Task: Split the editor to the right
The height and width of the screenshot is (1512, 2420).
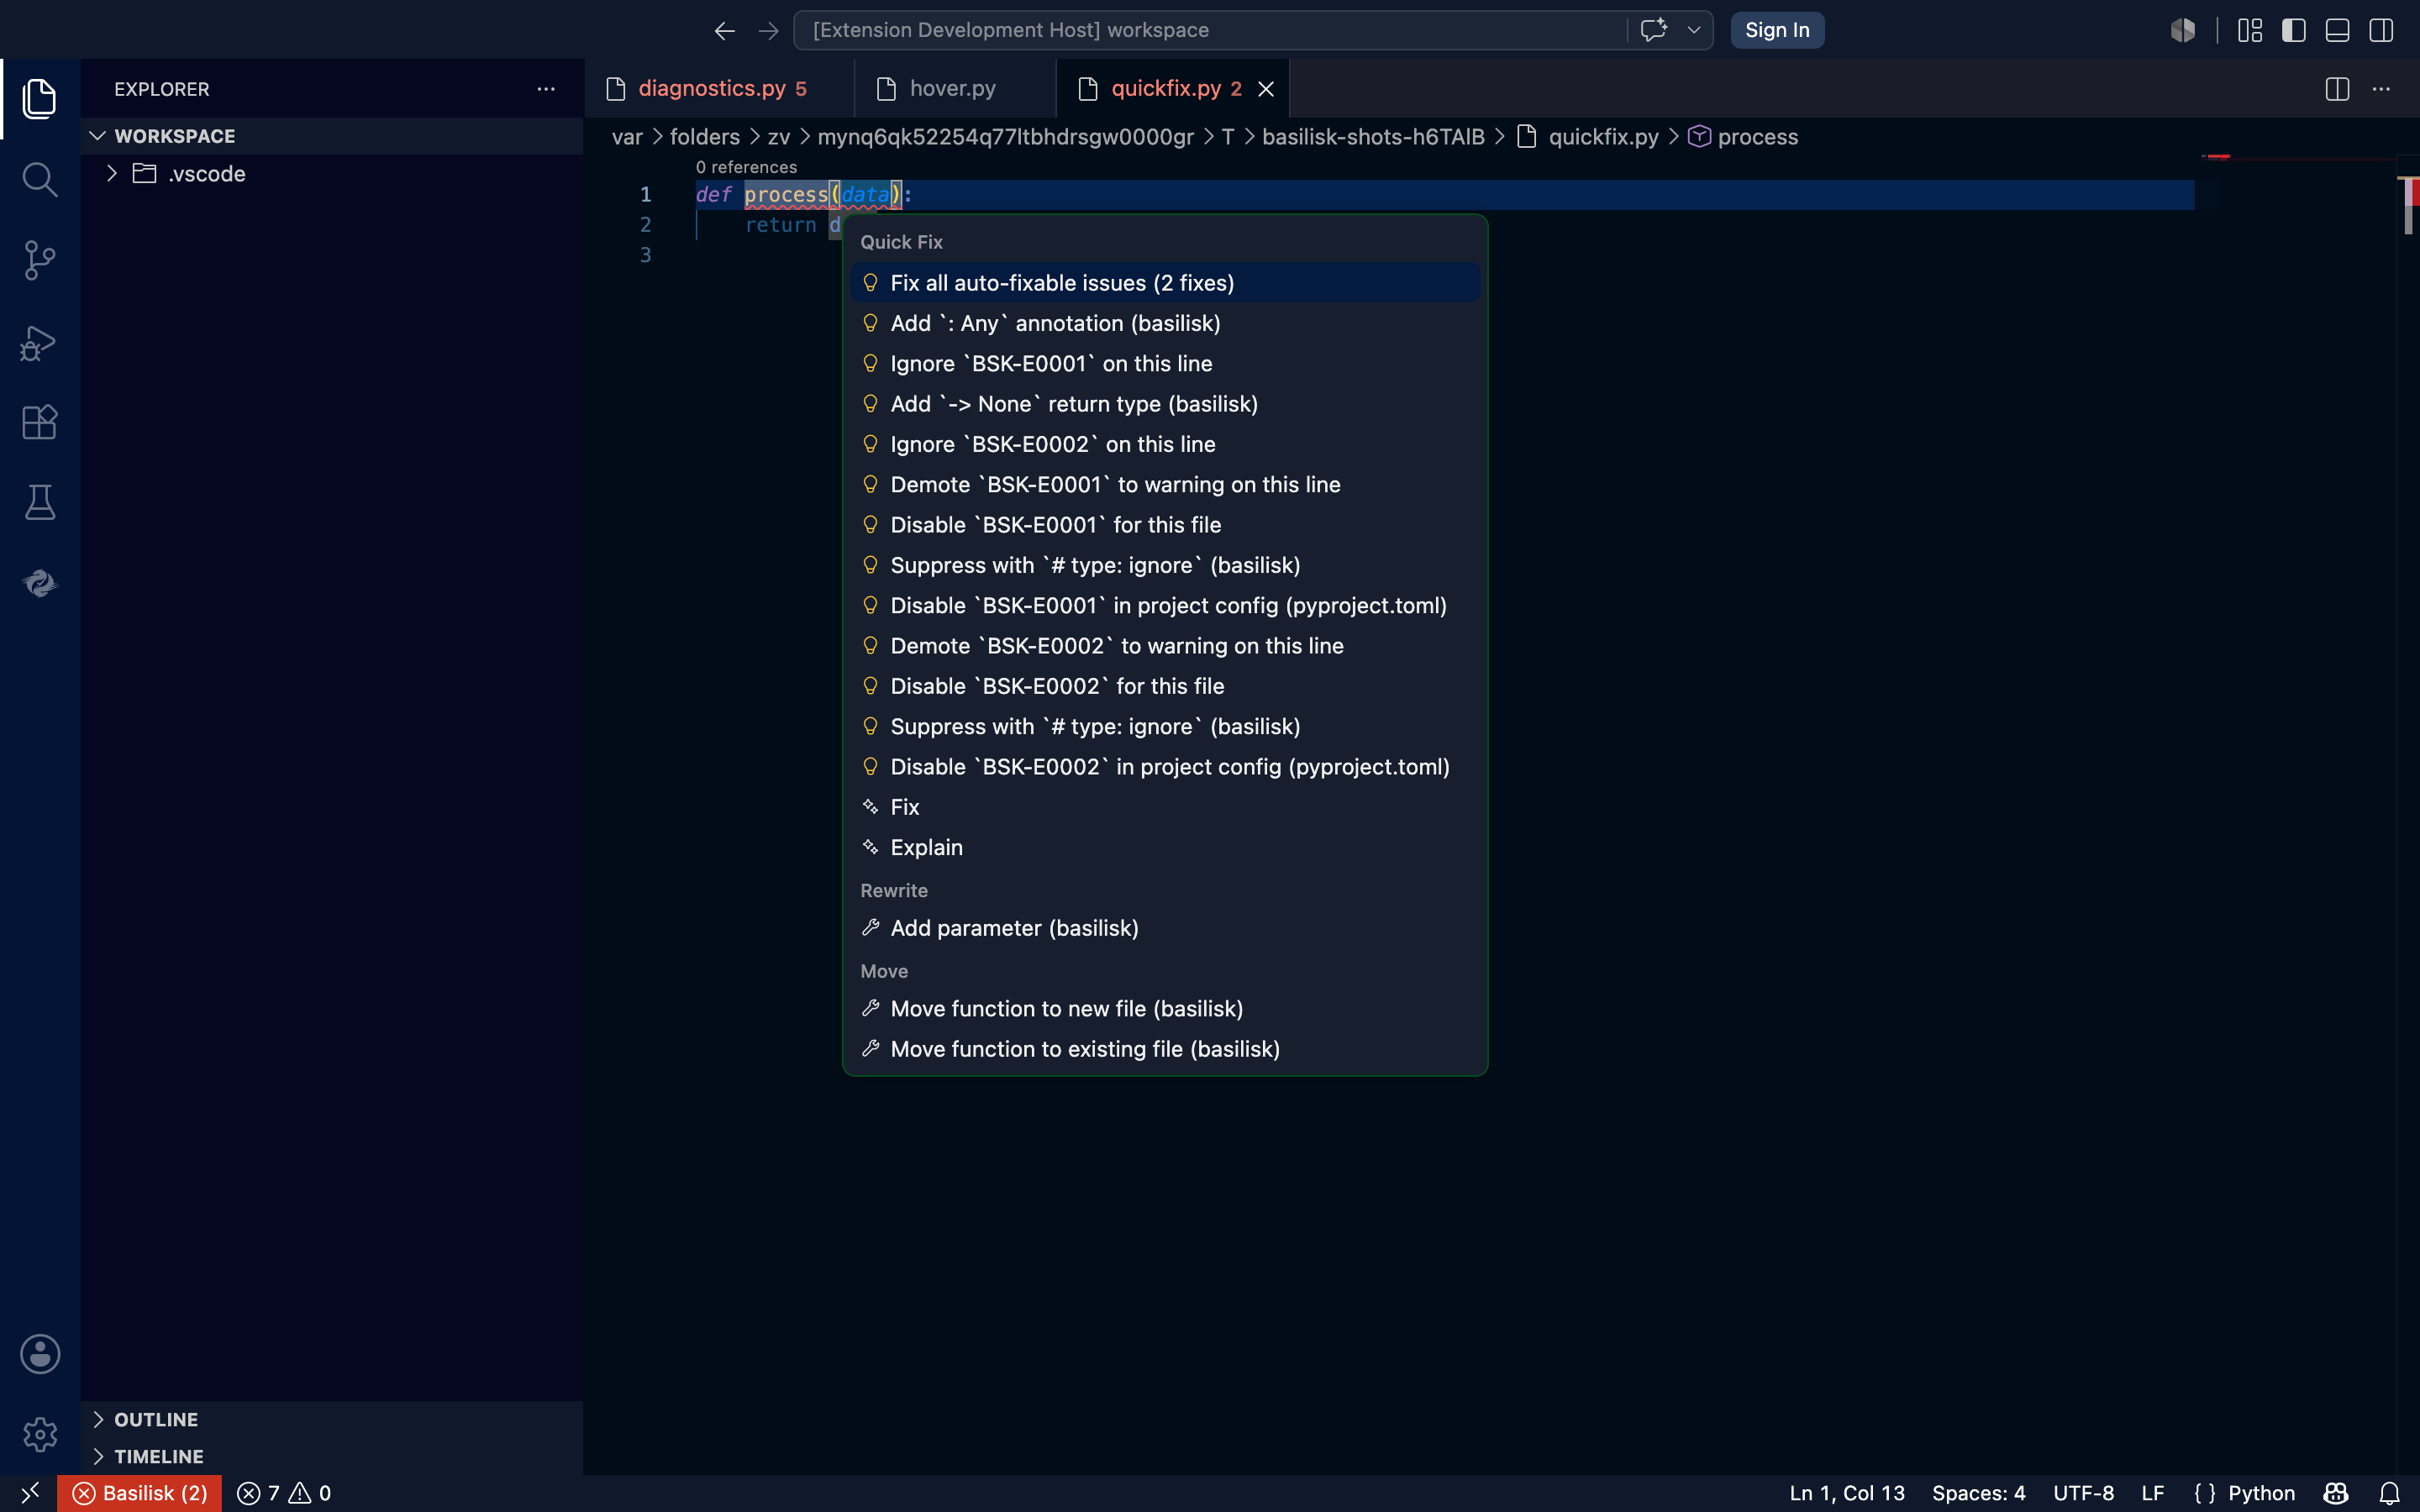Action: click(2337, 89)
